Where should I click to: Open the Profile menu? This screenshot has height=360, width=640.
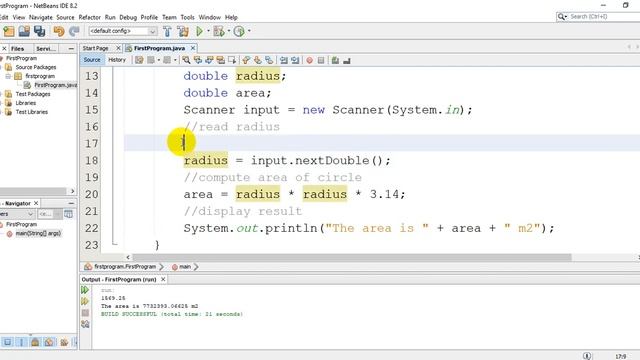pyautogui.click(x=149, y=17)
